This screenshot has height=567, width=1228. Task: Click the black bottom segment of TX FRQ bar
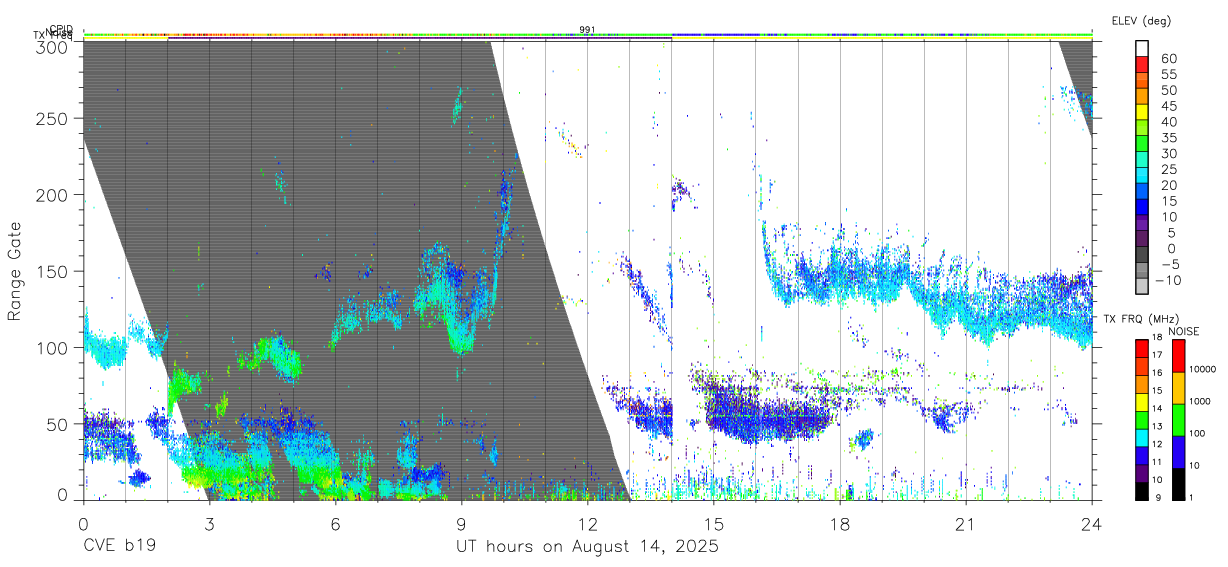coord(1142,492)
